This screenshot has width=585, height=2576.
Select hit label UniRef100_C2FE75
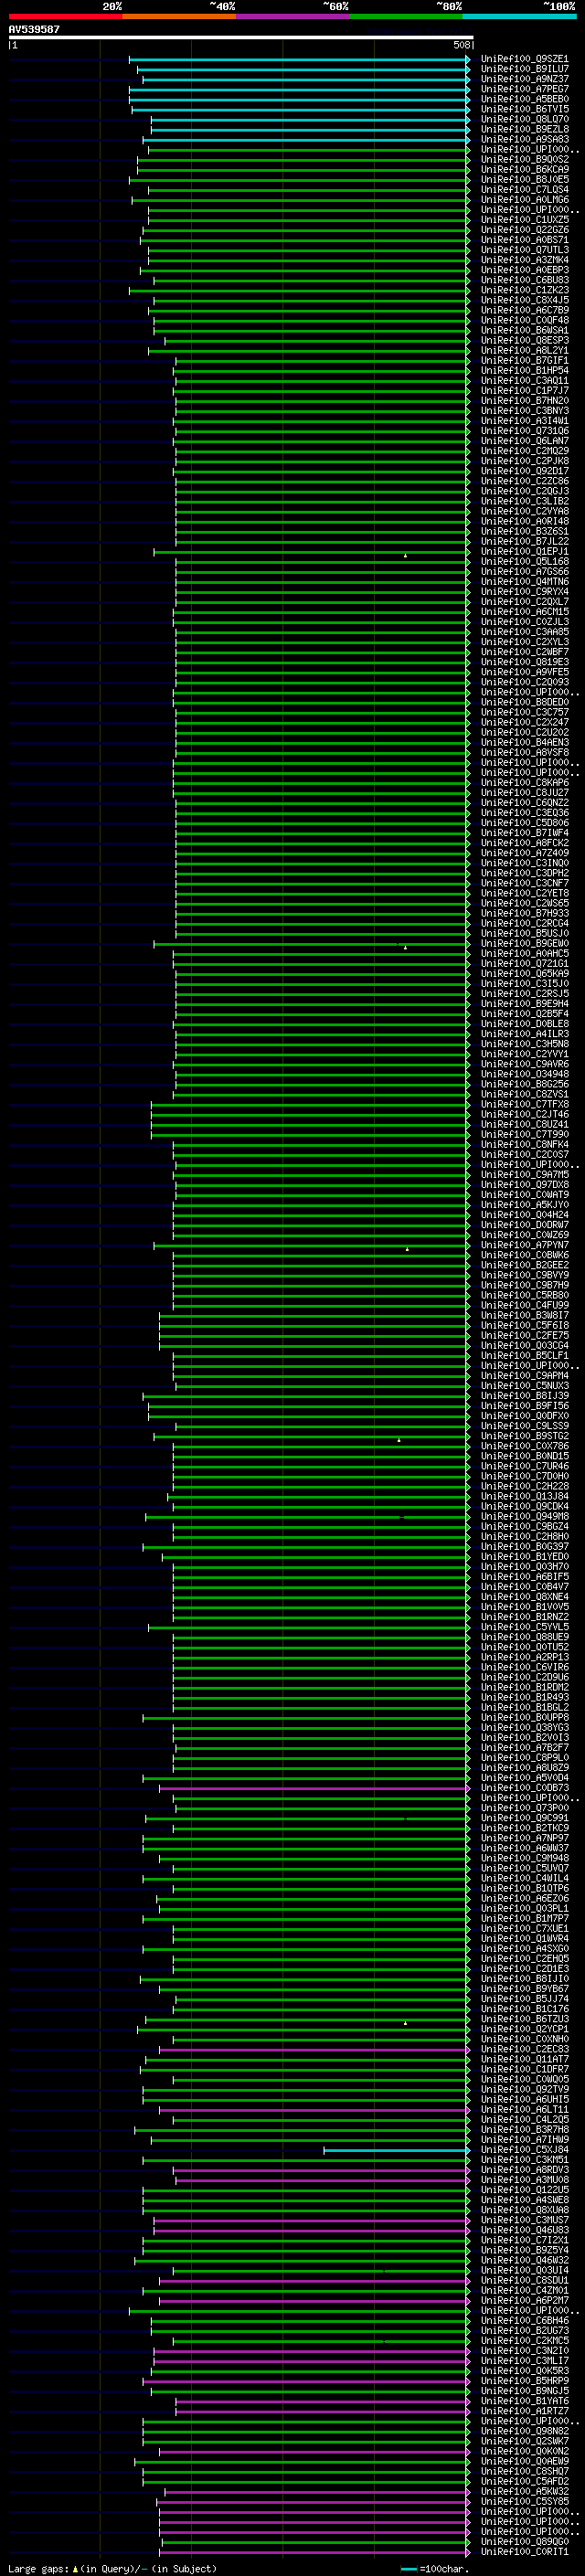coord(524,1335)
